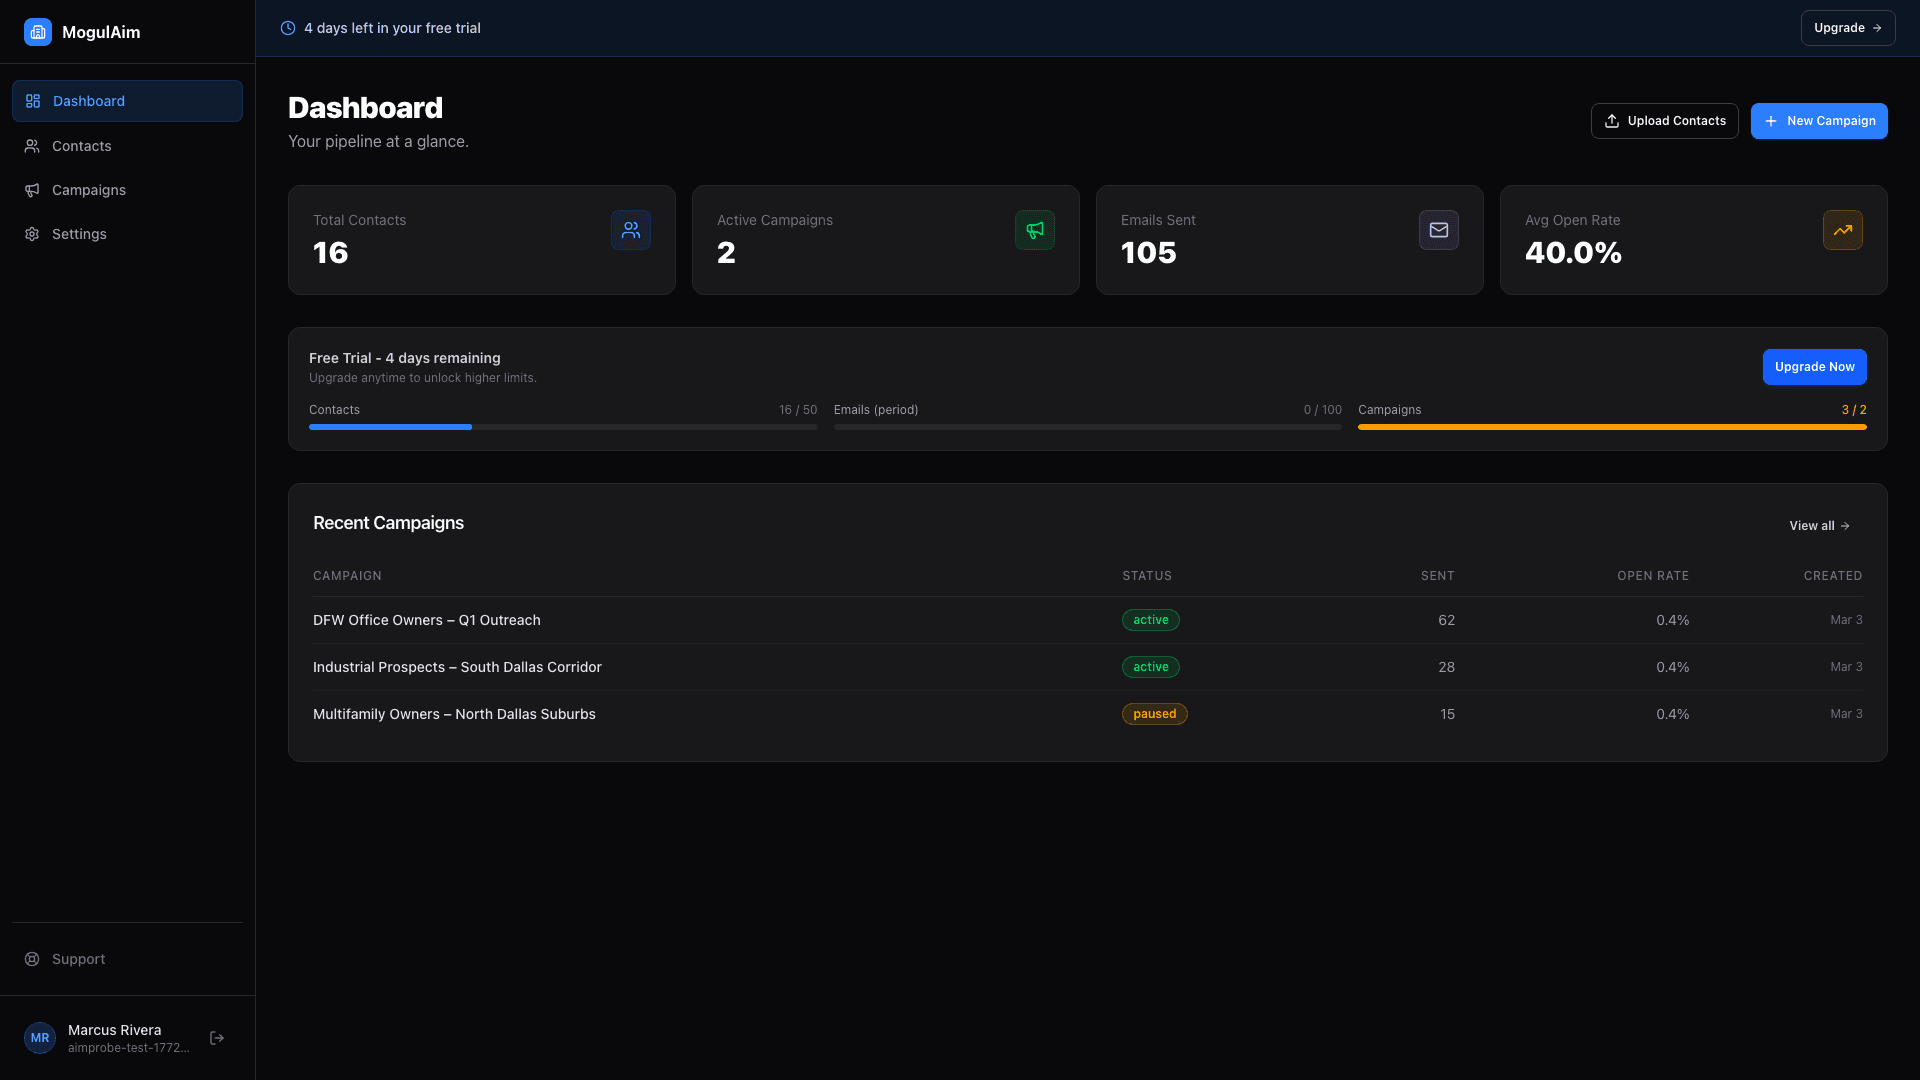Click the Upgrade Now button
This screenshot has width=1920, height=1080.
tap(1814, 367)
